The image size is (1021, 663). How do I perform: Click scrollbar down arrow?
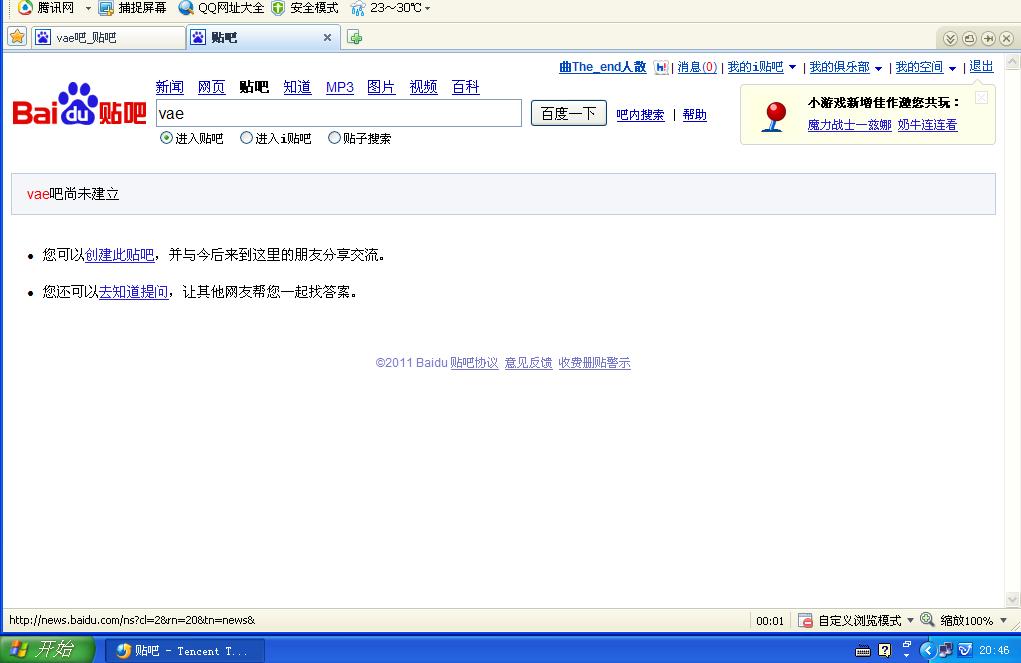pos(1013,599)
